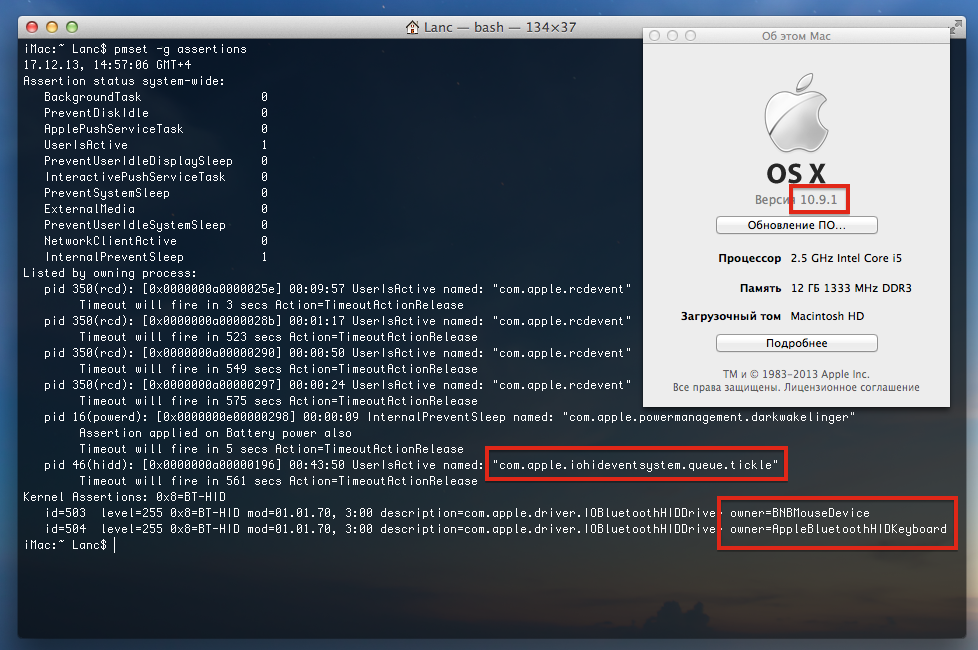Click Timeout will fire in 523 secs line
978x650 pixels.
(278, 337)
